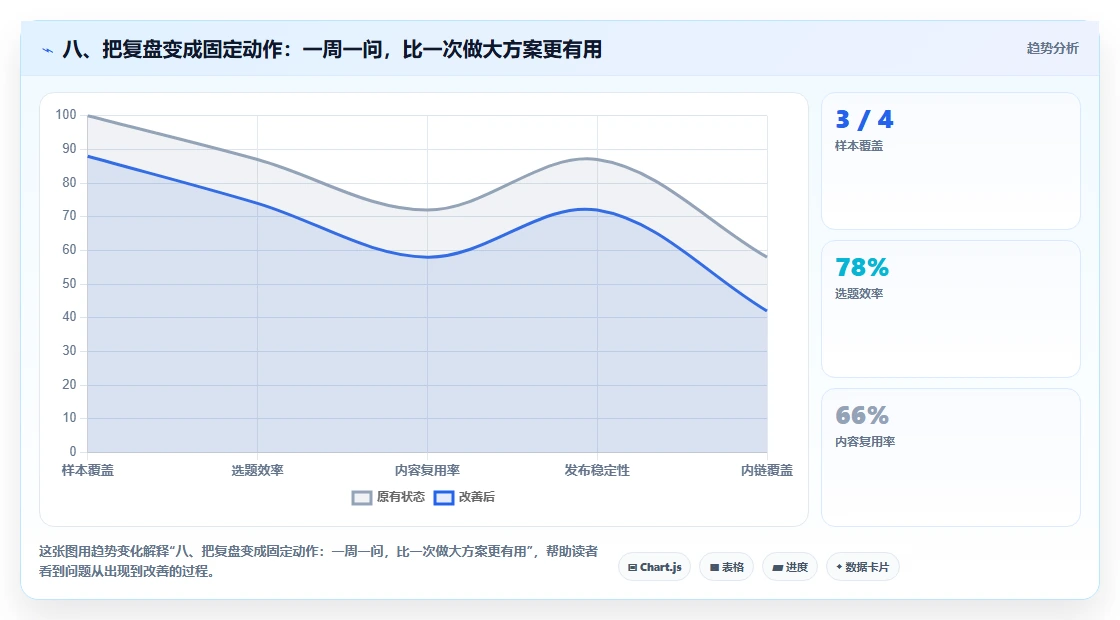Click the 内容复用率 axis label
Viewport: 1120px width, 620px height.
(427, 471)
